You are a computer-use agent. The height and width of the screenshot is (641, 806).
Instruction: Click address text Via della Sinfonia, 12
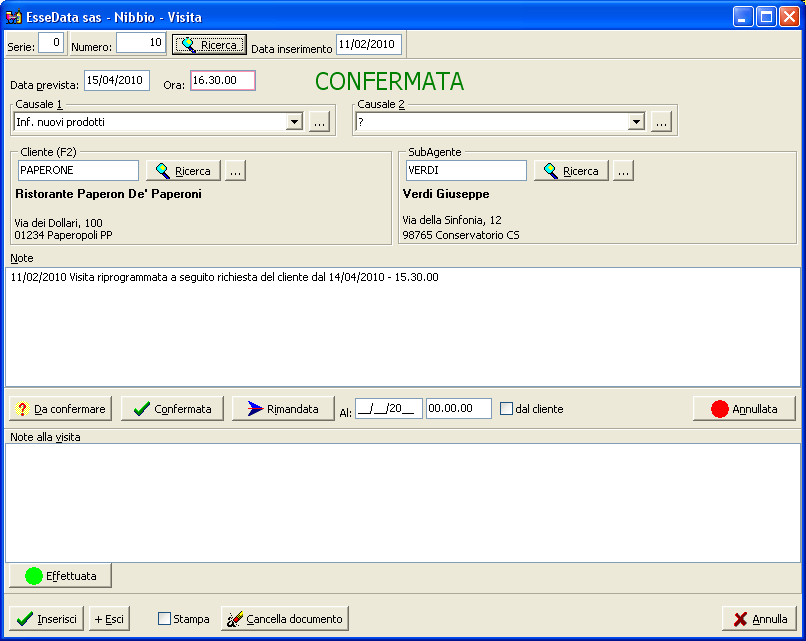452,220
